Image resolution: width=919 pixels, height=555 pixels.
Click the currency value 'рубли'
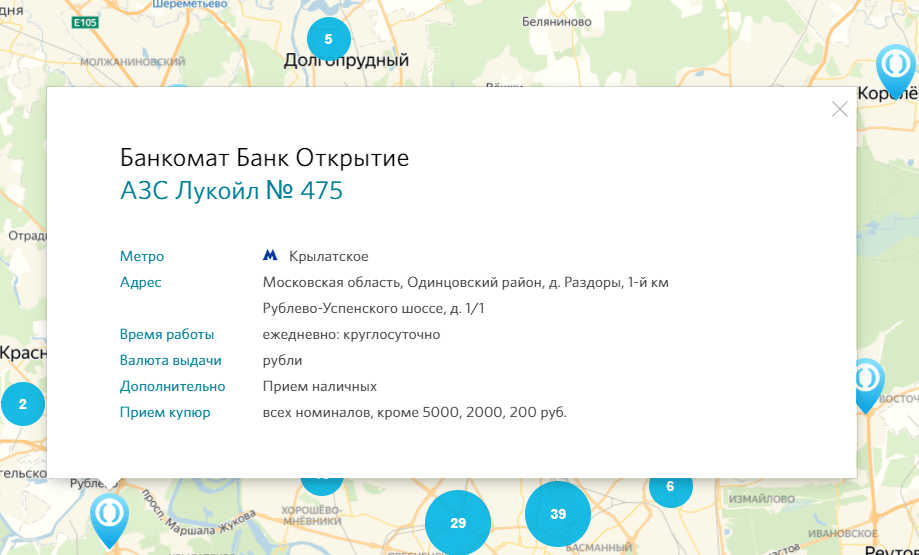pos(282,360)
